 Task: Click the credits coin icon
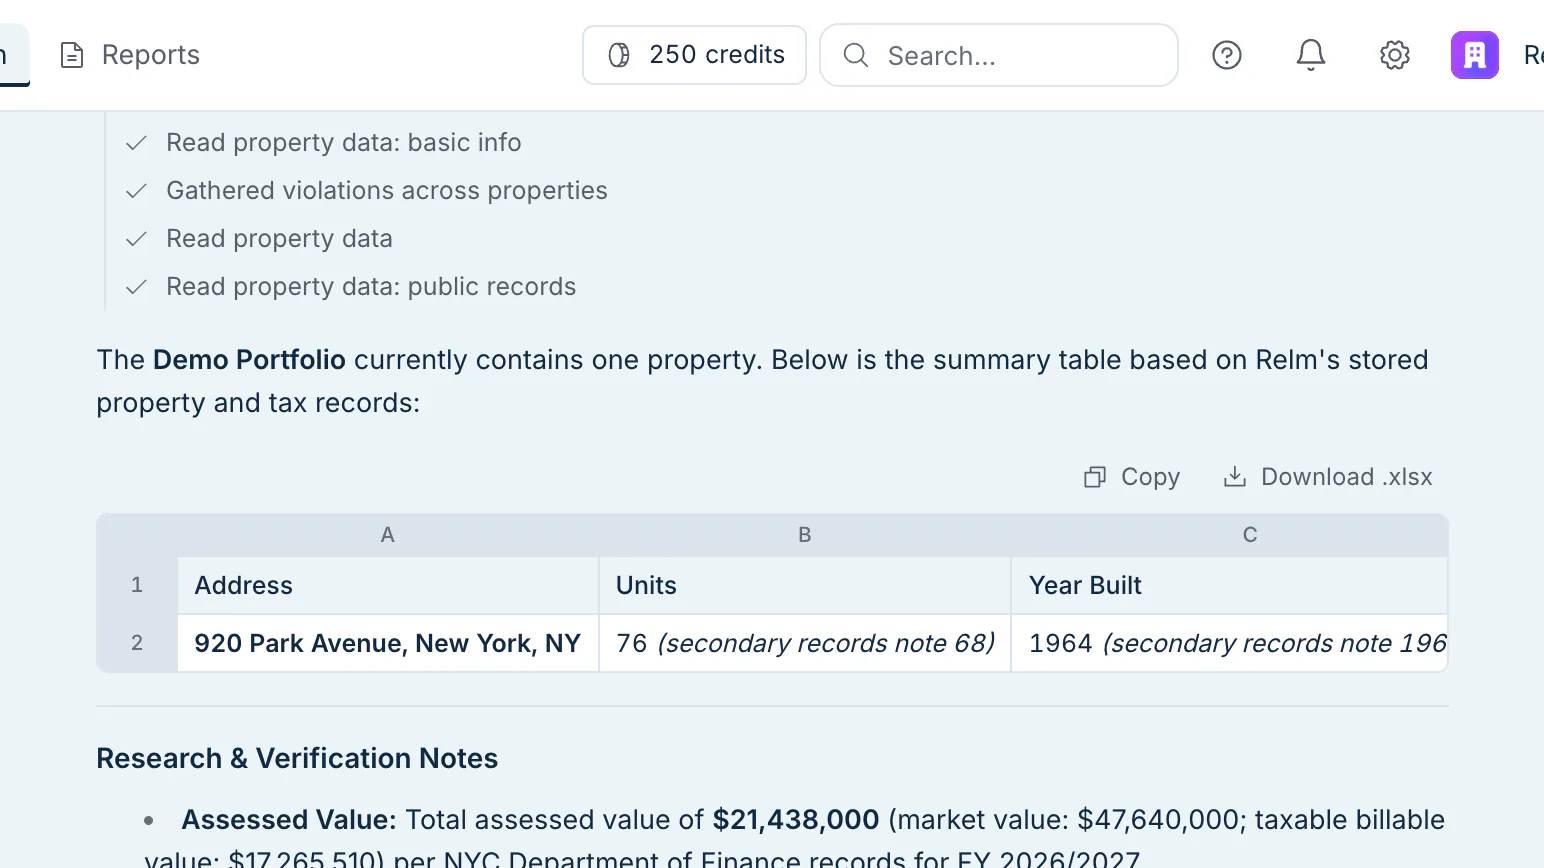pos(619,55)
